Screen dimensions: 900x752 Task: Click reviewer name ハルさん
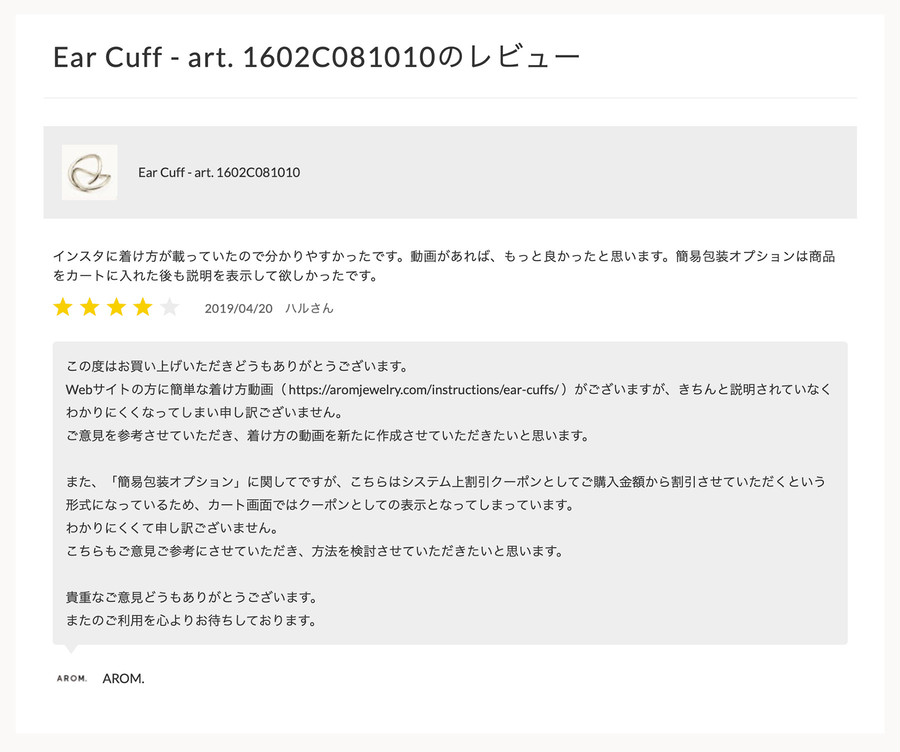click(x=309, y=308)
